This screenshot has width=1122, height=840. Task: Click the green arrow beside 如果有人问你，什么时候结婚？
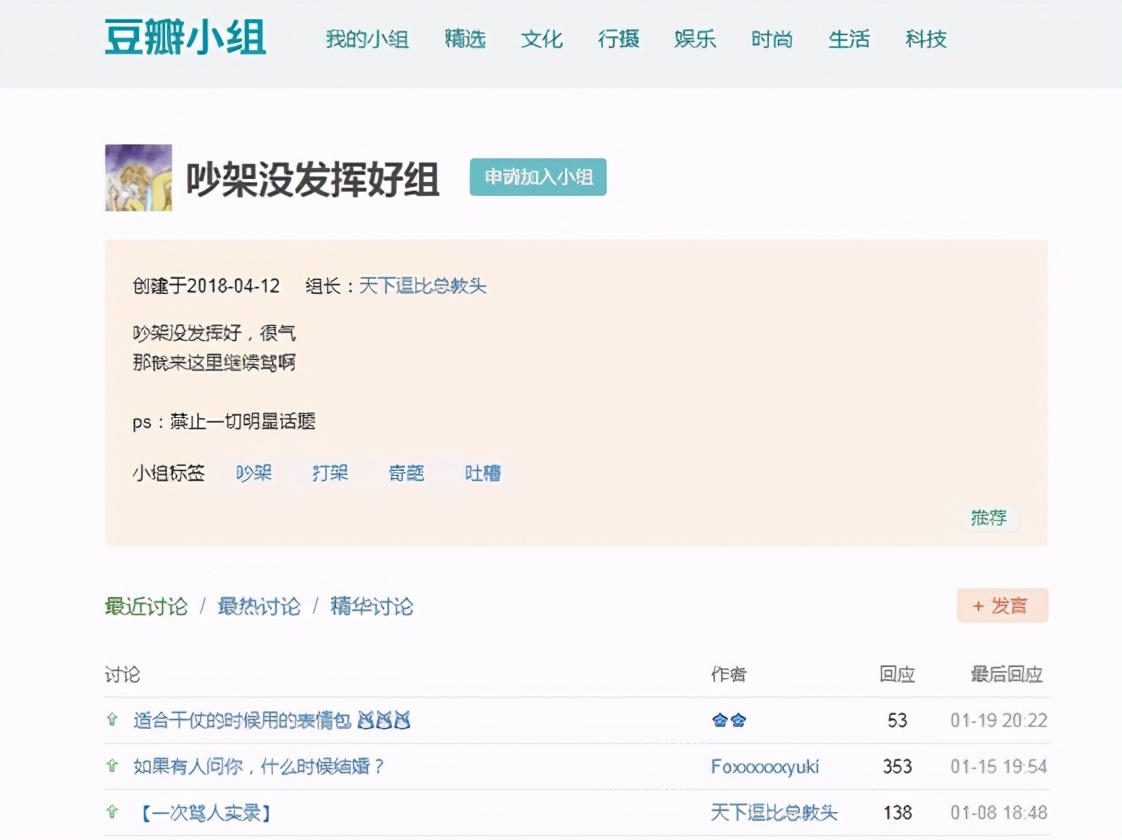coord(113,766)
